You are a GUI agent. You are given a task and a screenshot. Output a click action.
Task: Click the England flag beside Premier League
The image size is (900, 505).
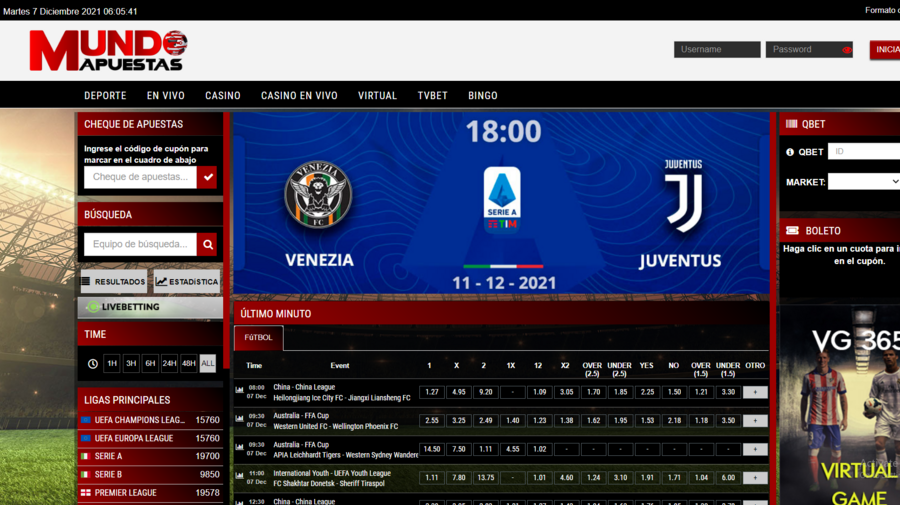point(86,493)
